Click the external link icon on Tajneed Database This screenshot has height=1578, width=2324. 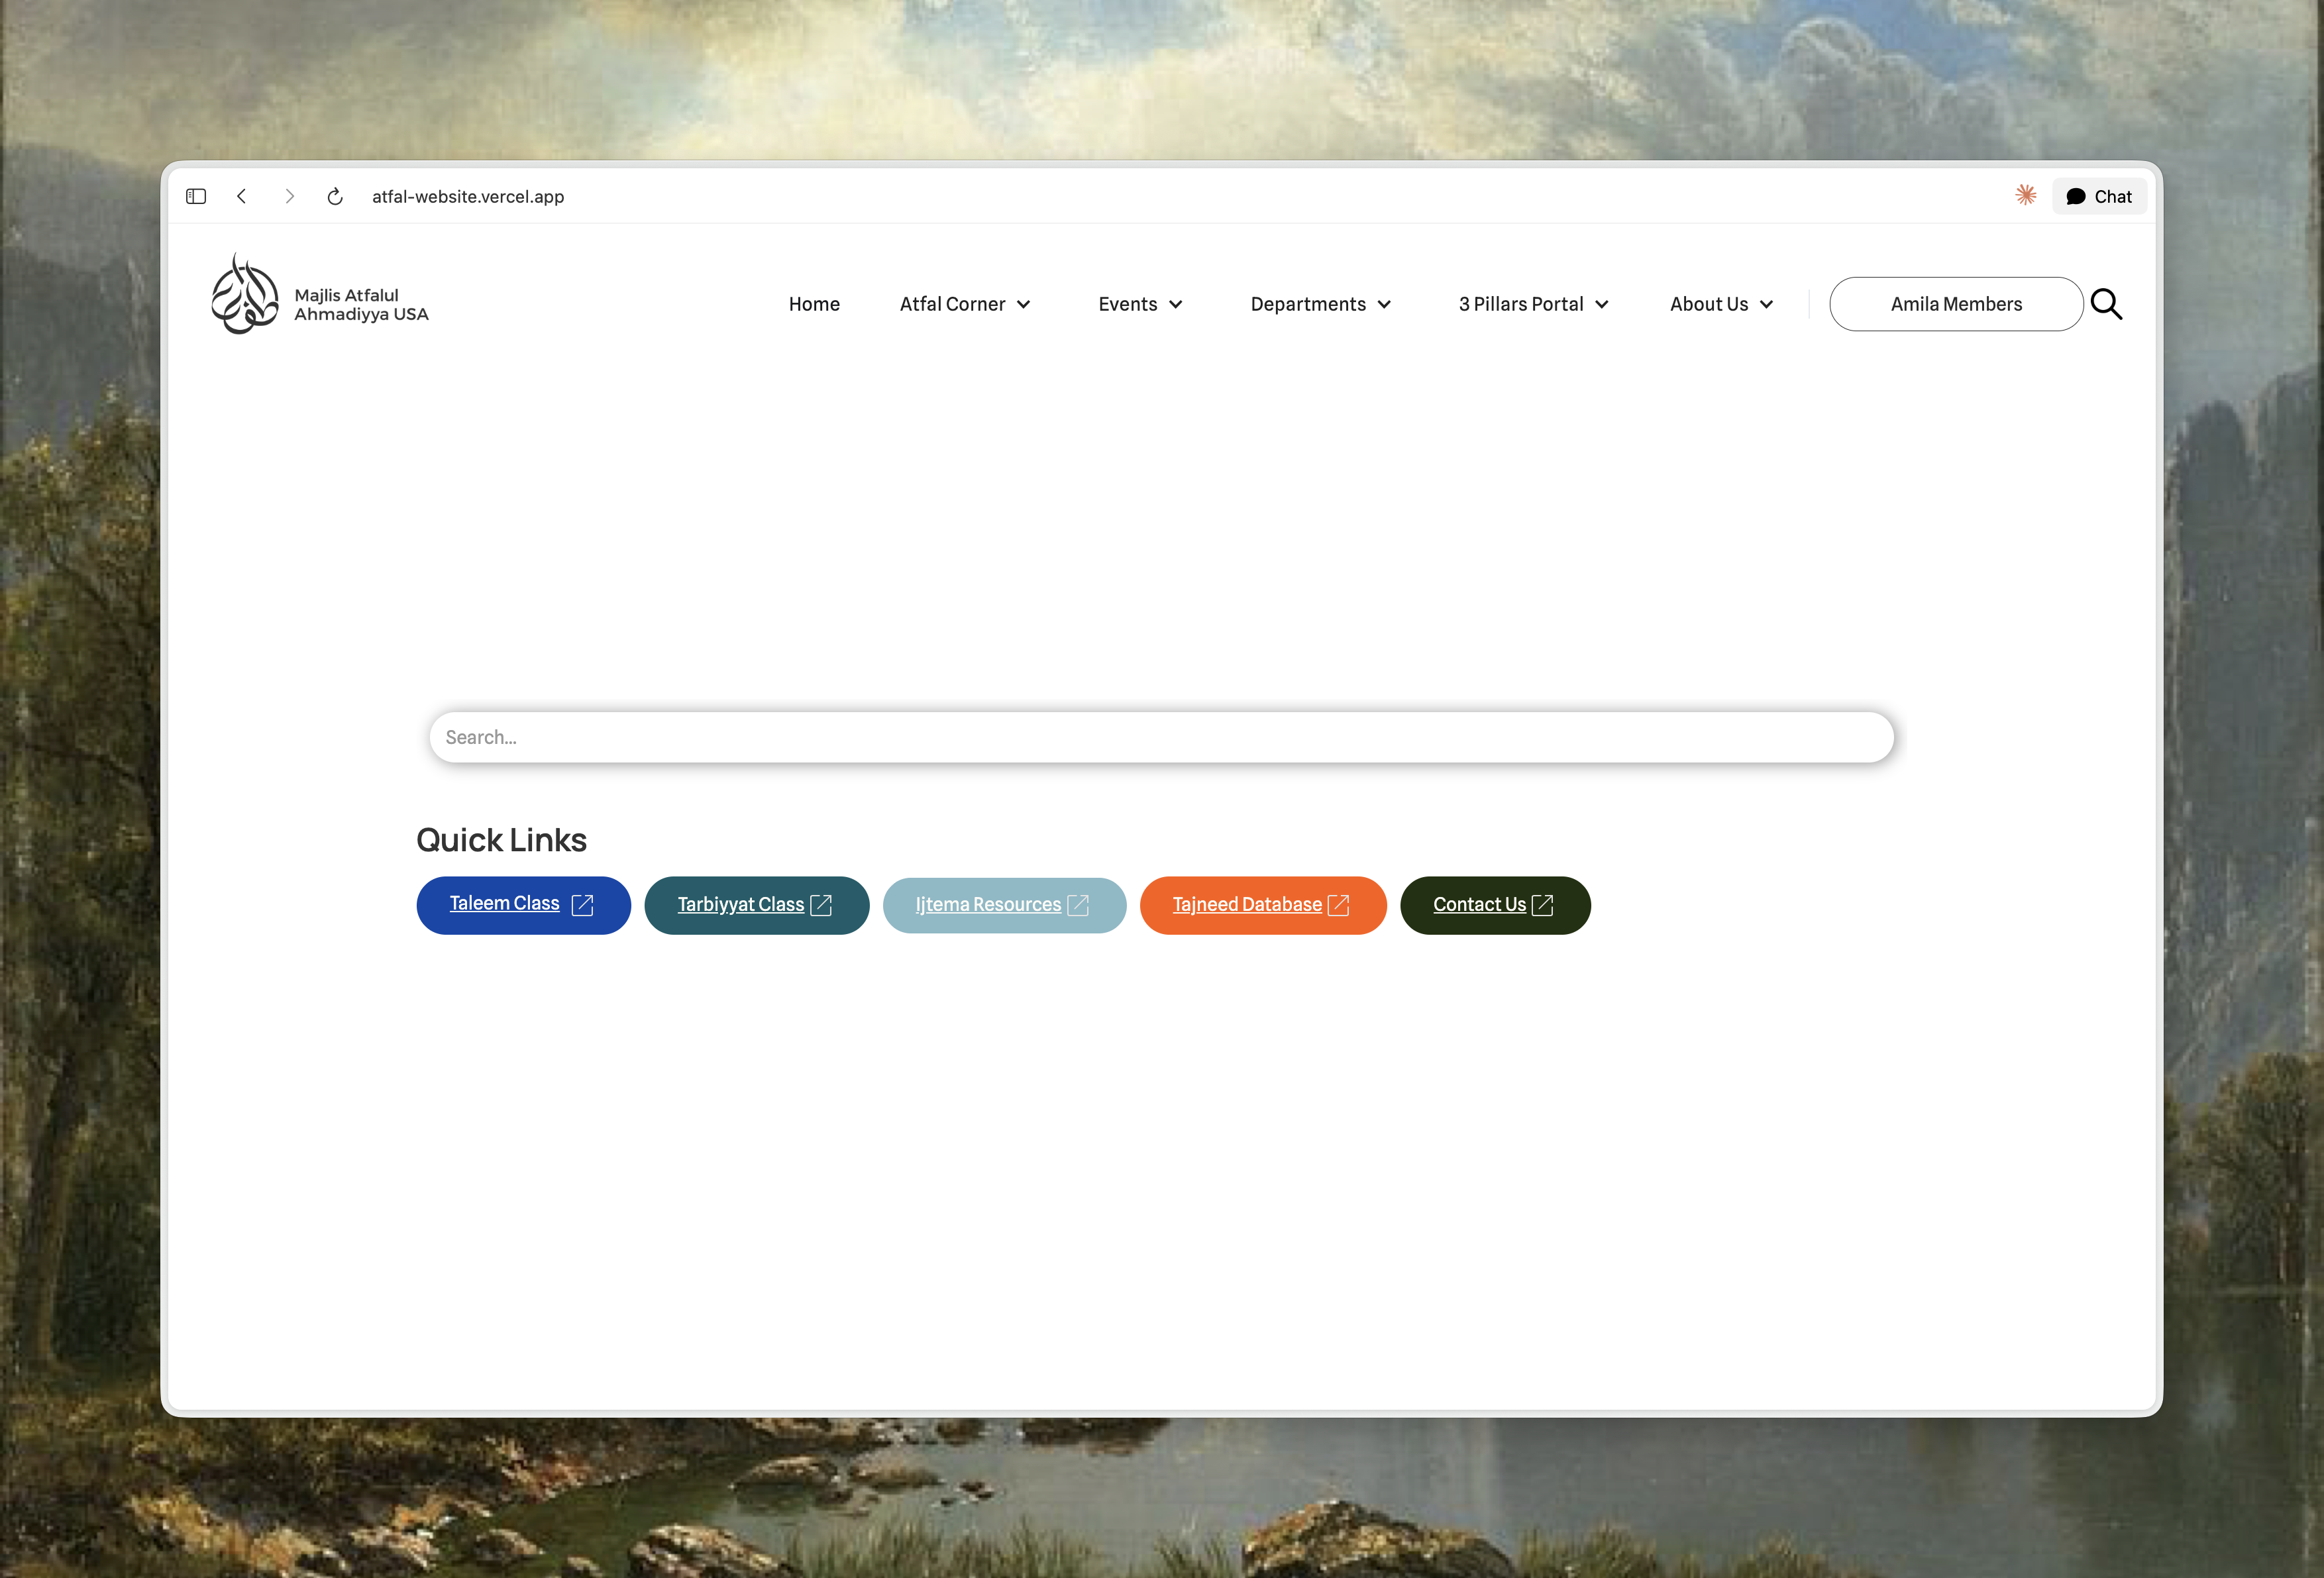(x=1339, y=905)
